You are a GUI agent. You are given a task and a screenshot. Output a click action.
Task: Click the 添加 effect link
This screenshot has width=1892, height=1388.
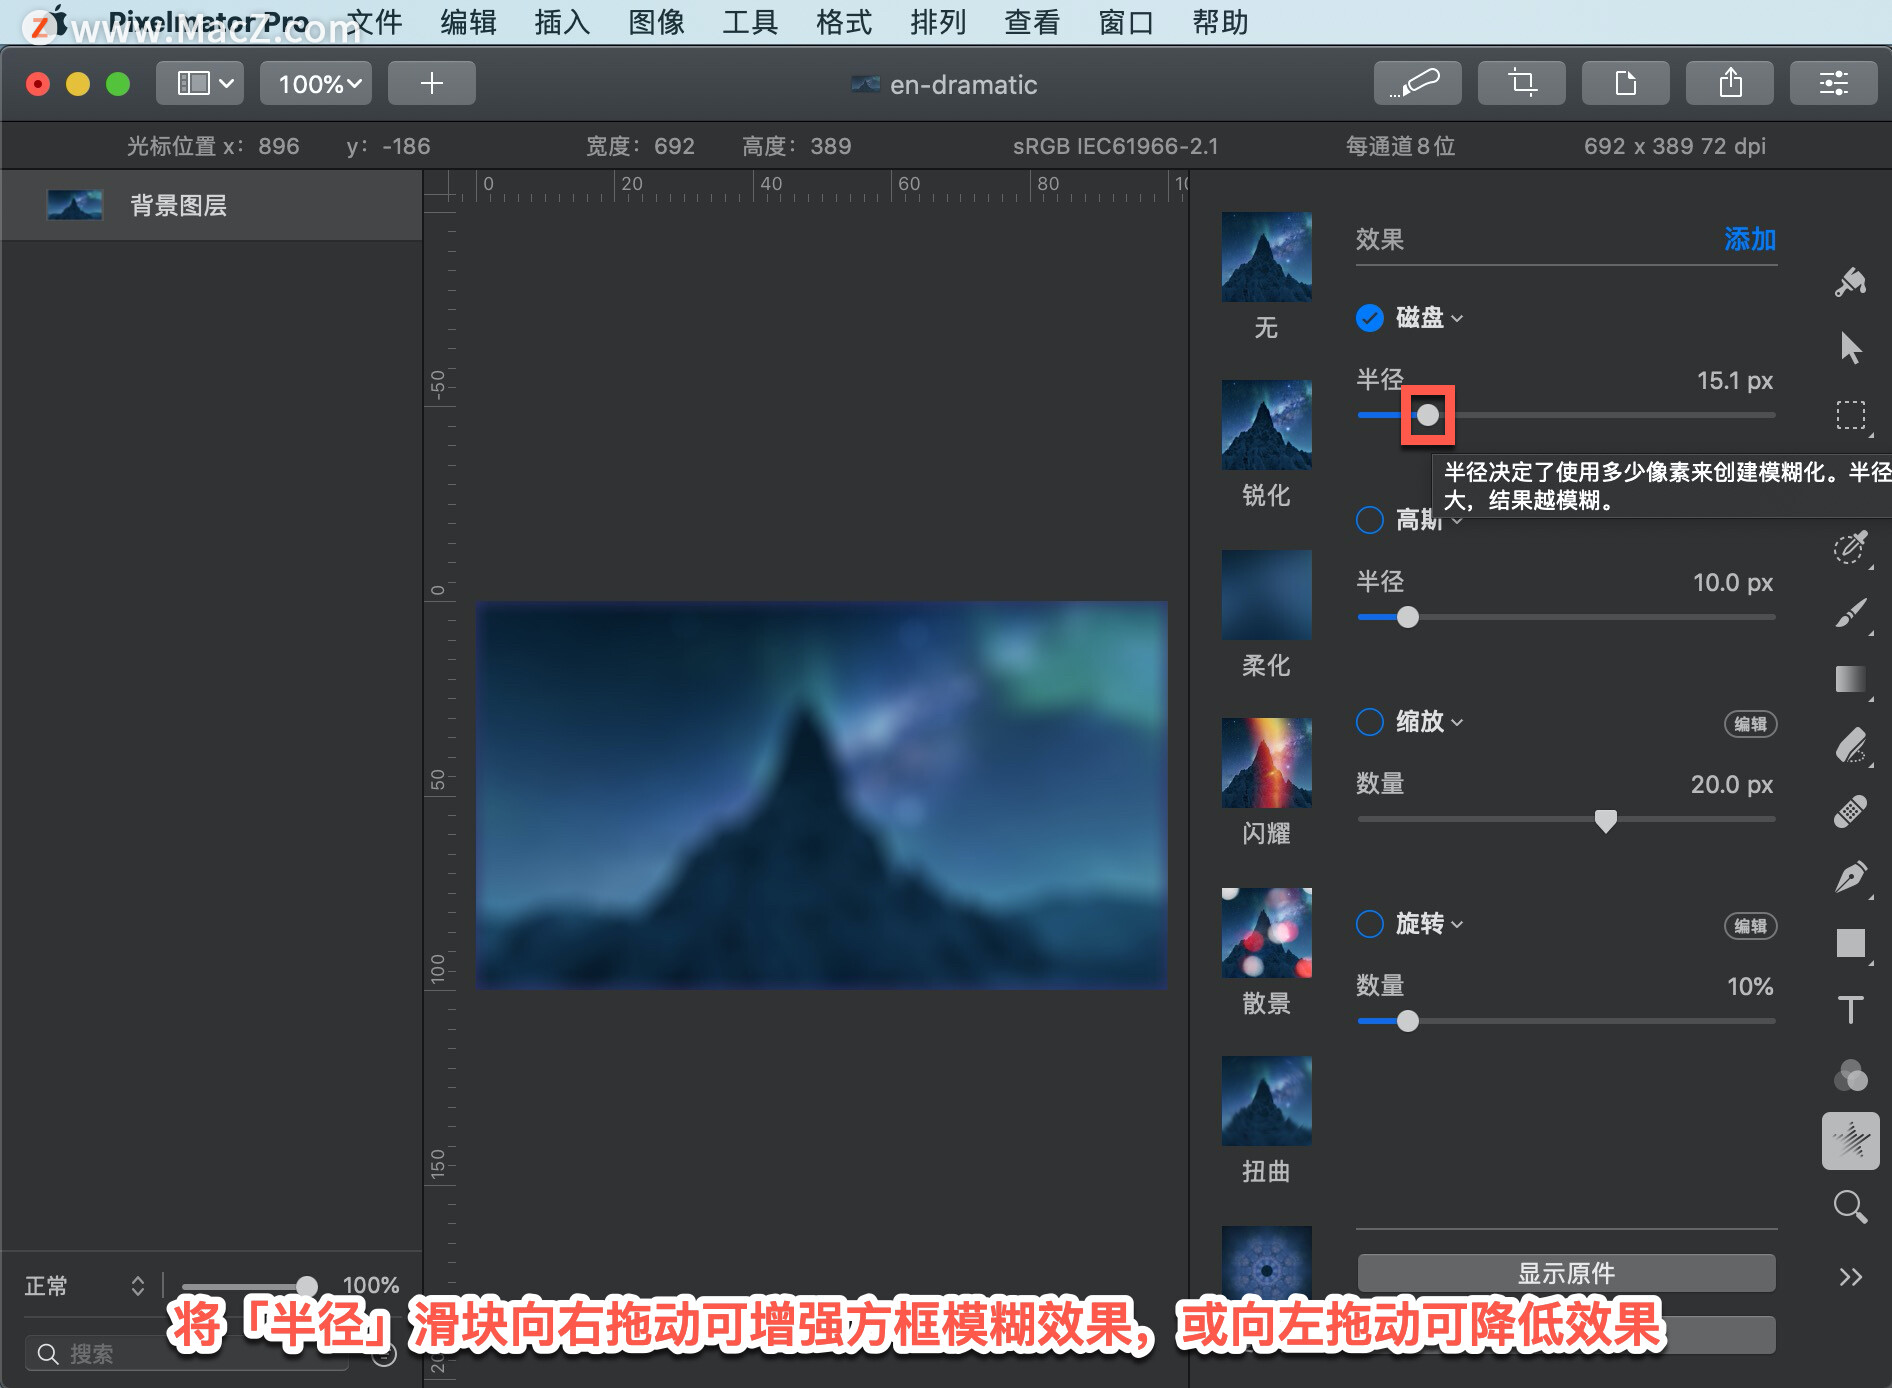pyautogui.click(x=1749, y=240)
